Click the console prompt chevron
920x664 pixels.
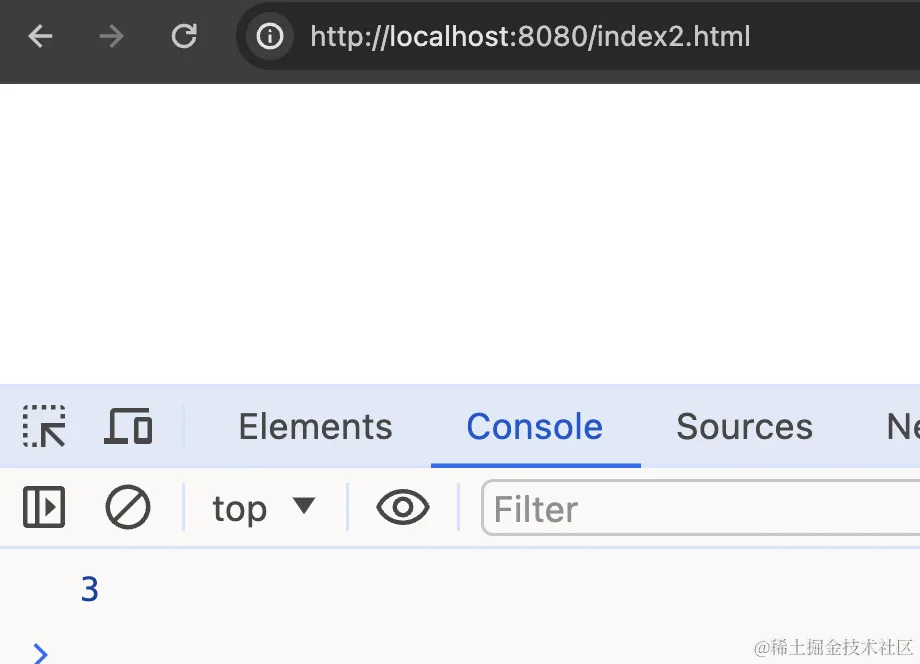pos(40,653)
